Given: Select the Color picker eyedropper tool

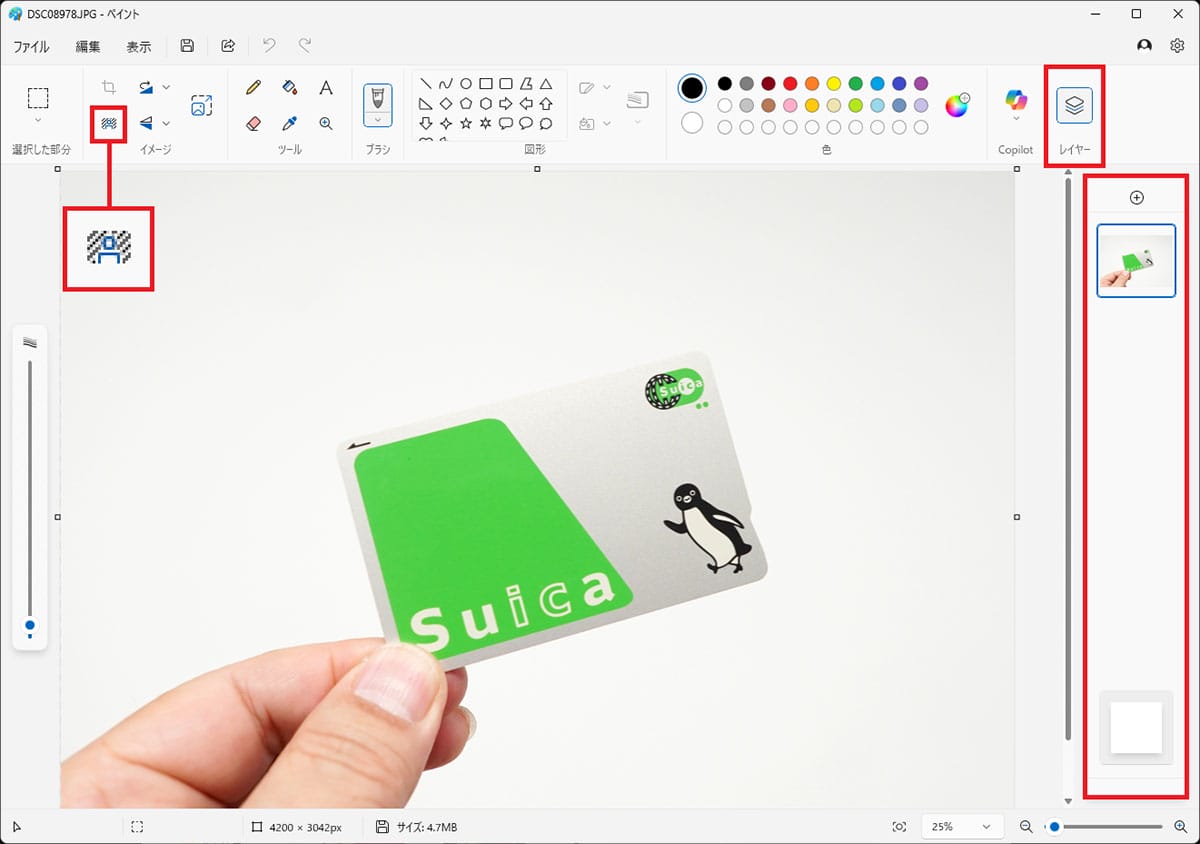Looking at the screenshot, I should pos(290,123).
